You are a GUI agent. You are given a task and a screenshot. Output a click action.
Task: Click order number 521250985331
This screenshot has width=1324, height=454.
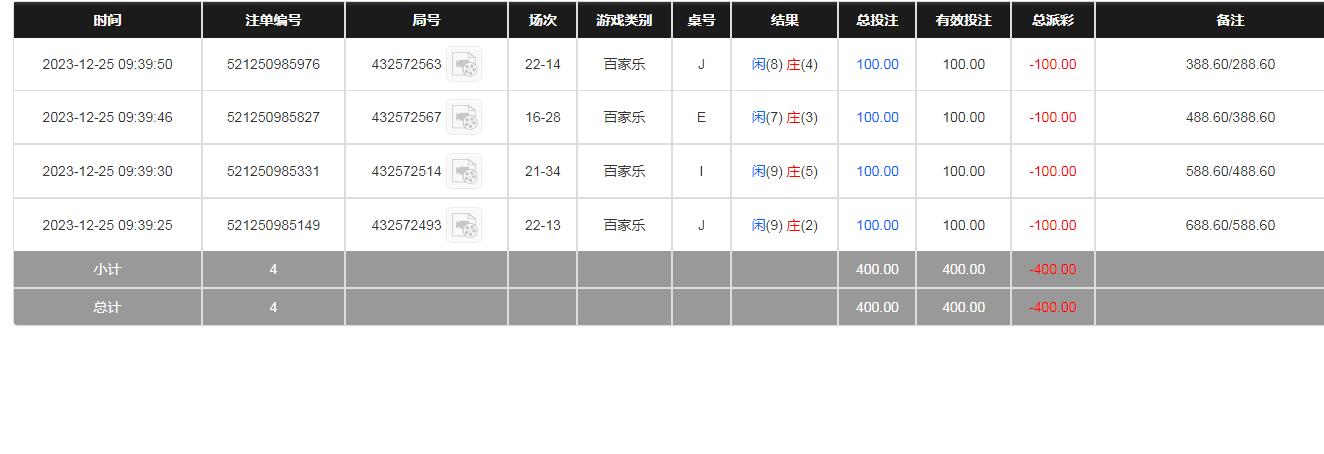tap(273, 171)
